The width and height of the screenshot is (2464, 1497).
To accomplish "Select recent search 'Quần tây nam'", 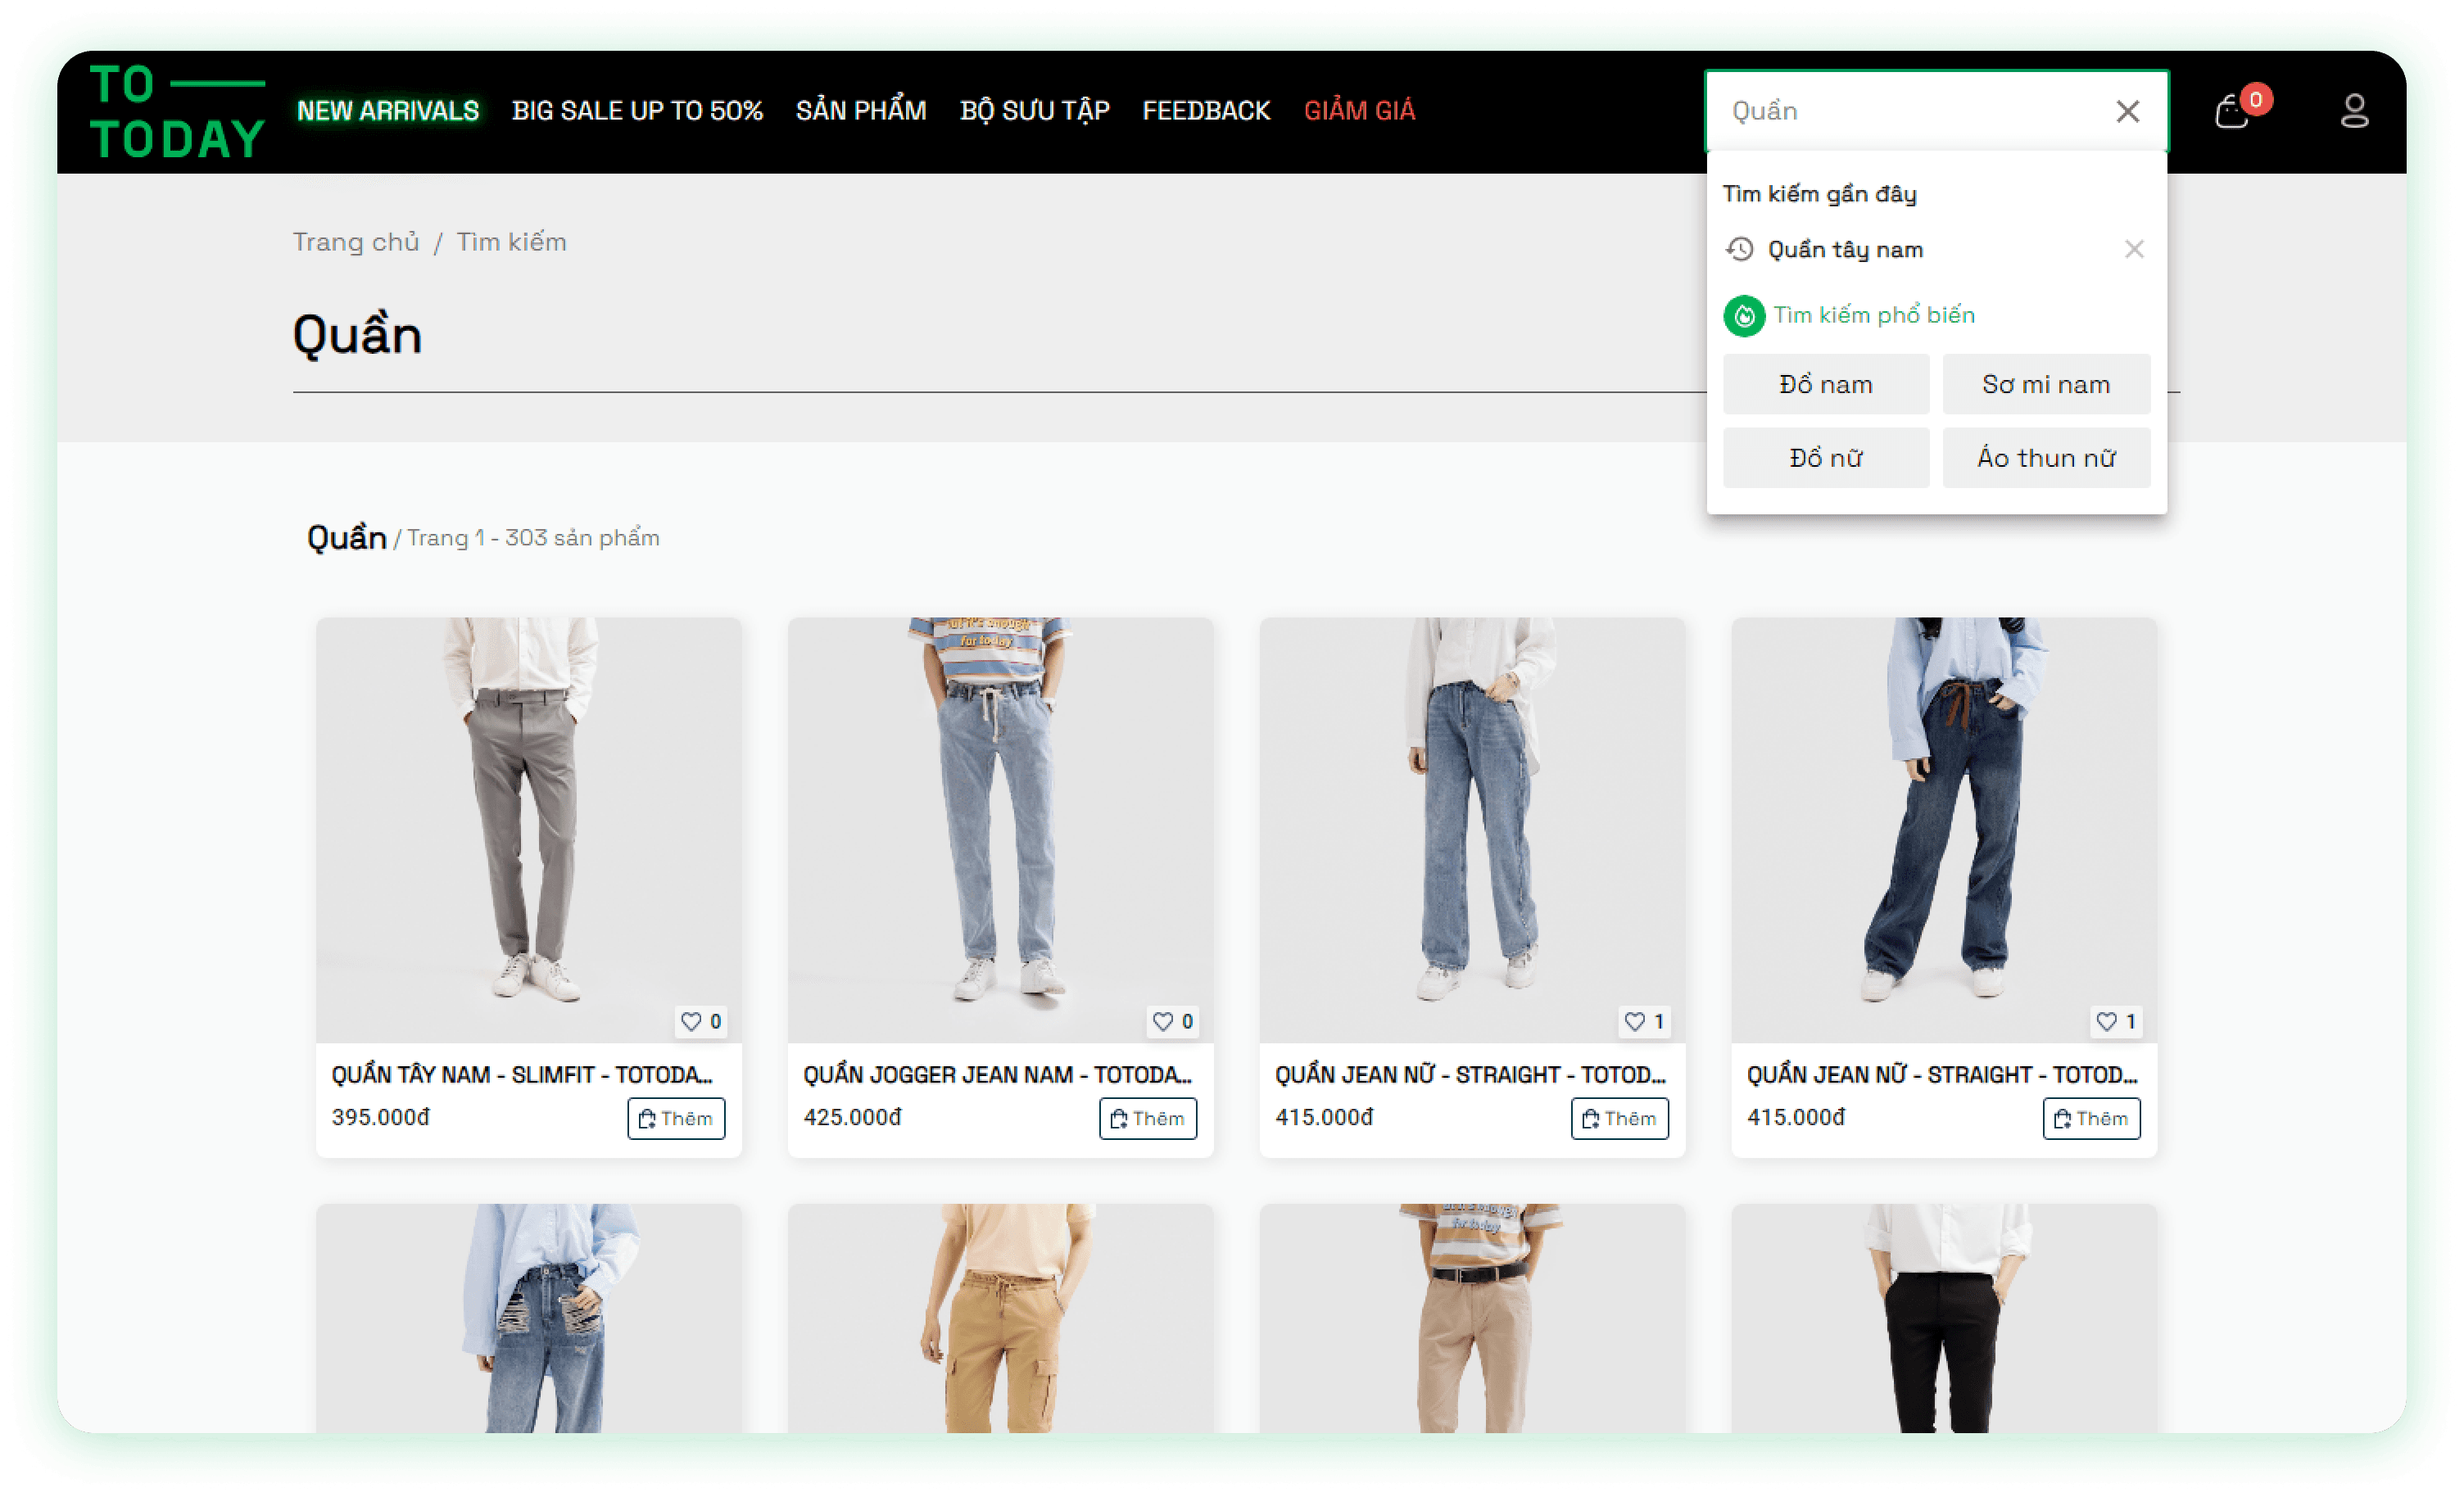I will tap(1845, 249).
